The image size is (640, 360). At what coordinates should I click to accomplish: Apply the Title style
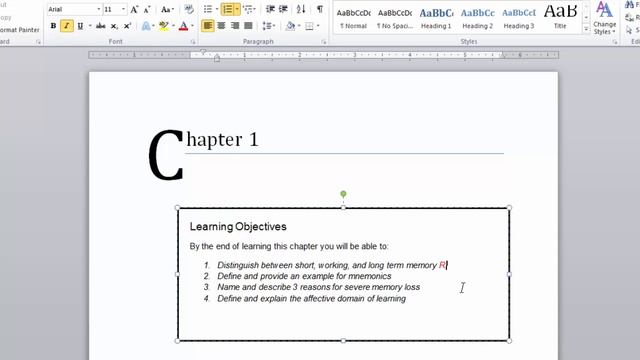(x=560, y=18)
